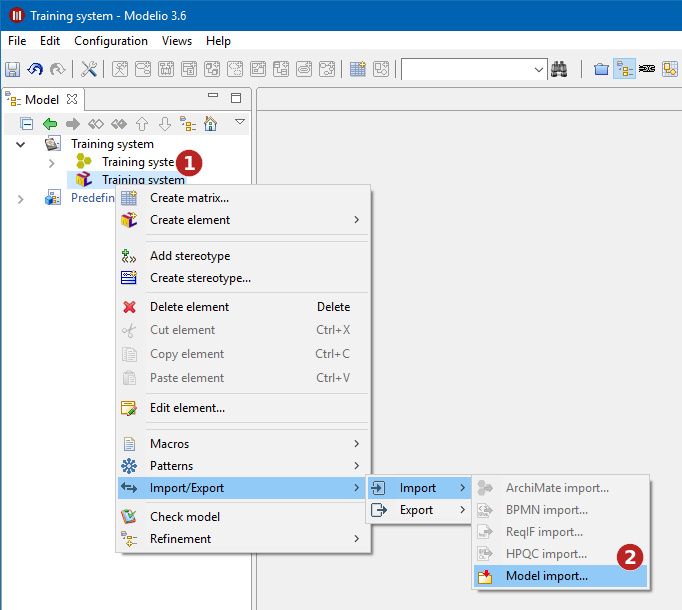Open the Export submenu entry
This screenshot has width=682, height=610.
[x=419, y=510]
